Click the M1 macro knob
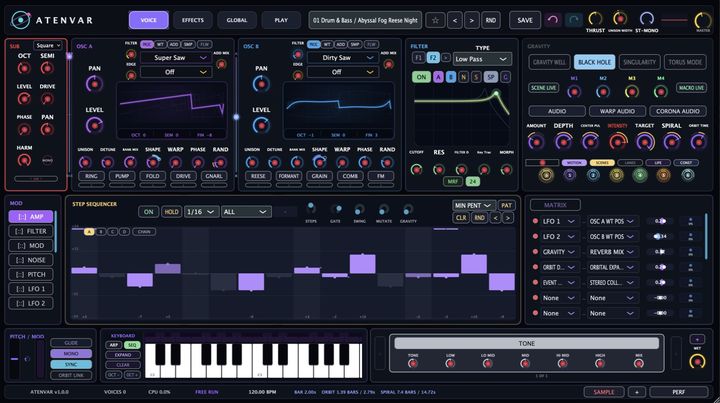 coord(574,92)
